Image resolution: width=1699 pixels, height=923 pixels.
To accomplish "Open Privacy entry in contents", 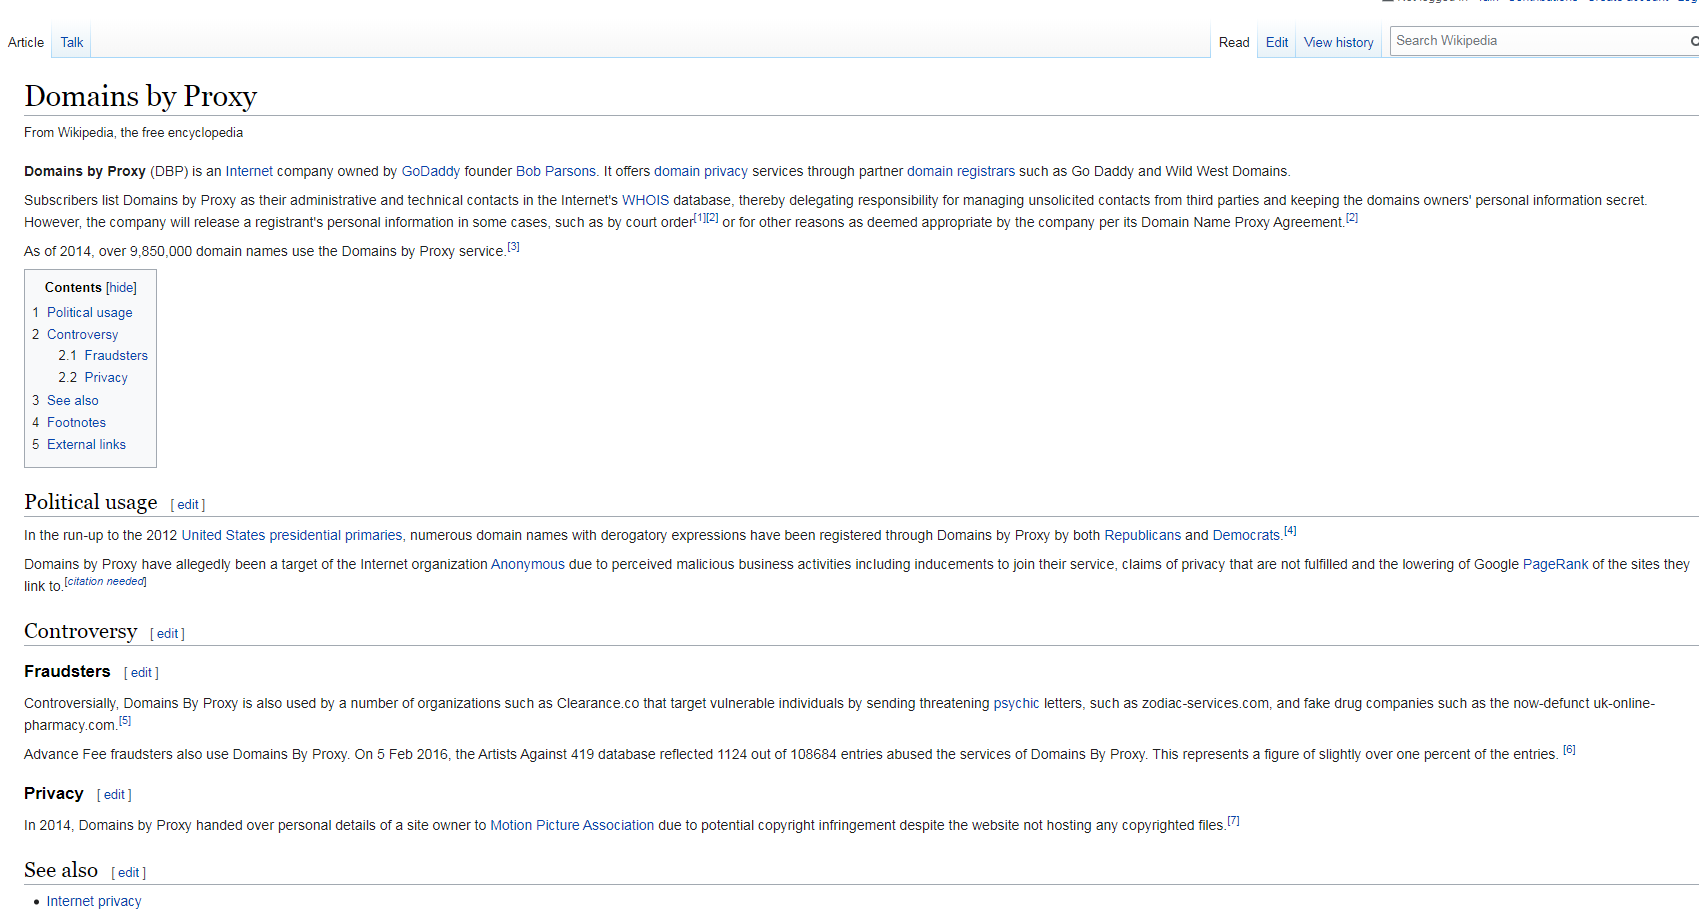I will point(106,378).
